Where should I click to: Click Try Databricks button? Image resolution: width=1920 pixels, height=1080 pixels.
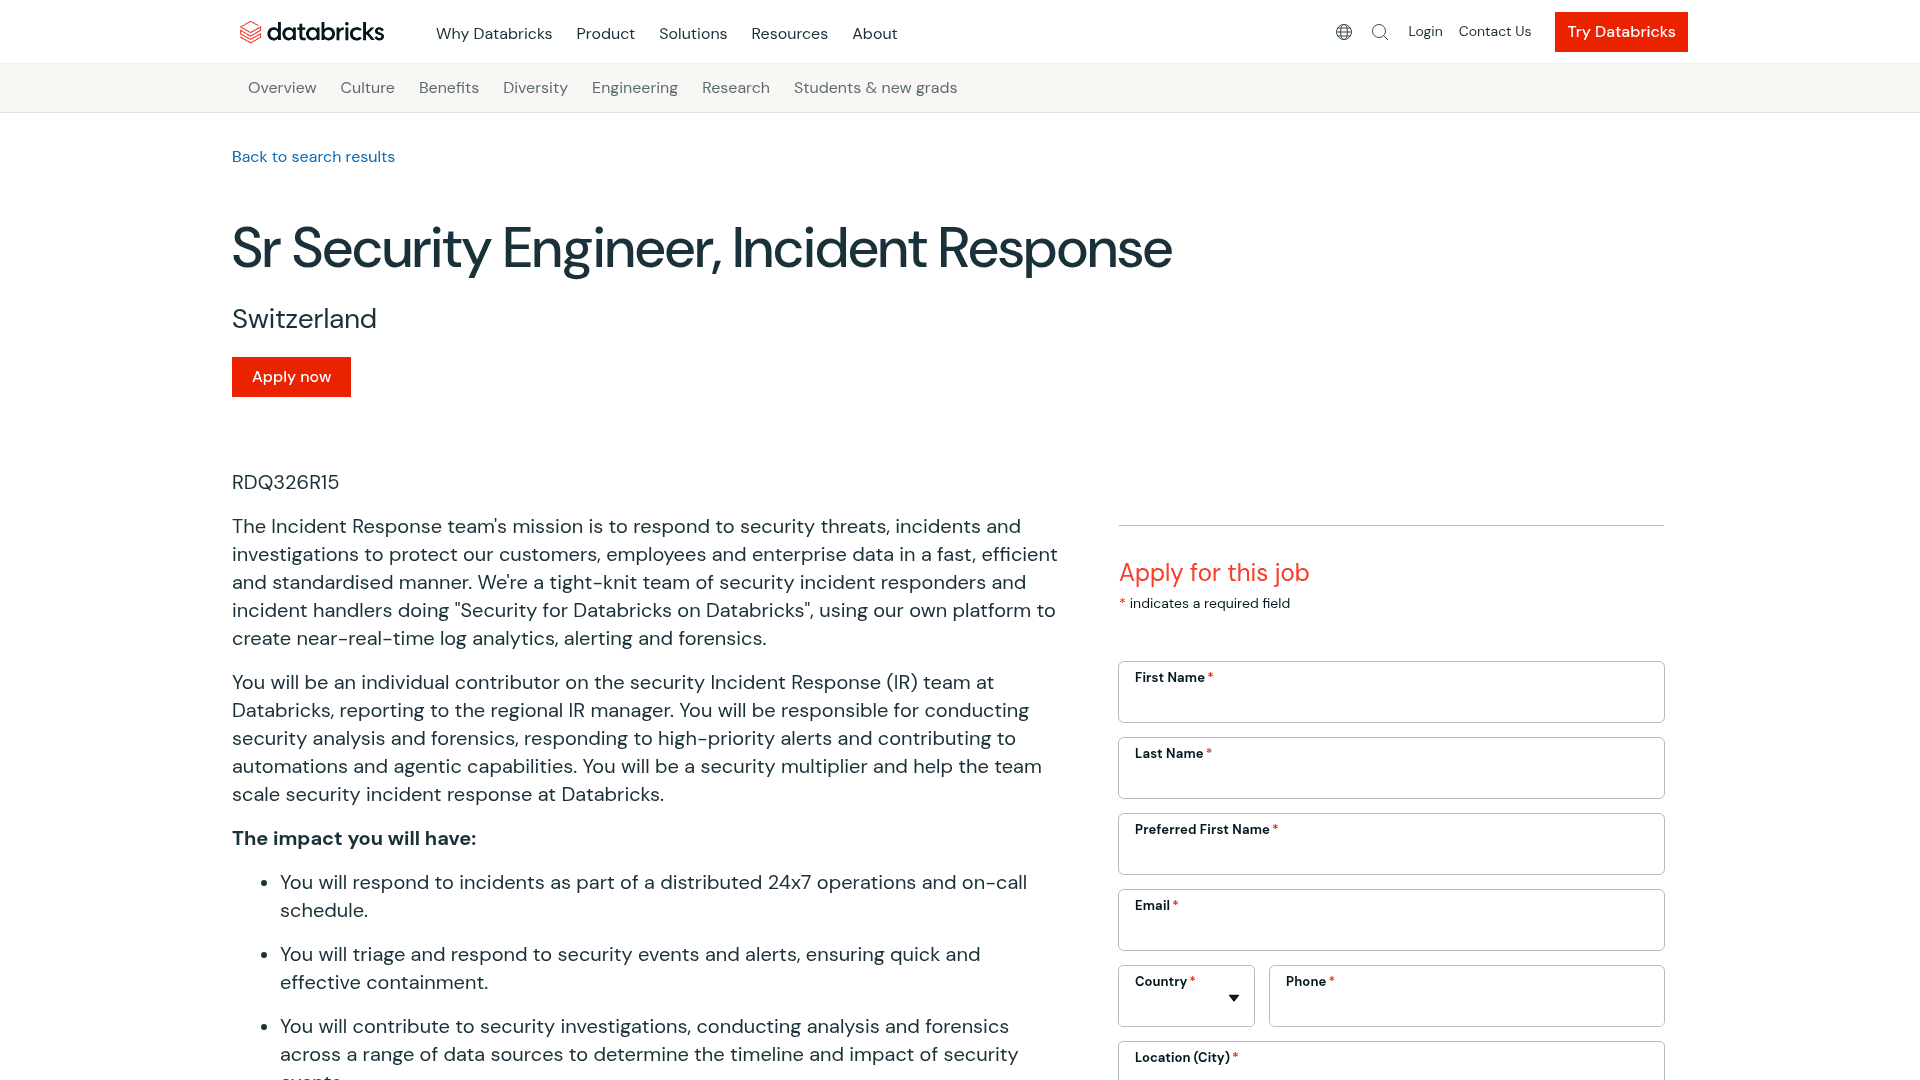[1621, 32]
